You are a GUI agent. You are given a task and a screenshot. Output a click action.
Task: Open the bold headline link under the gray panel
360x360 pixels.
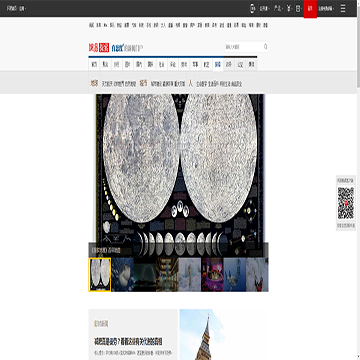coord(129,341)
